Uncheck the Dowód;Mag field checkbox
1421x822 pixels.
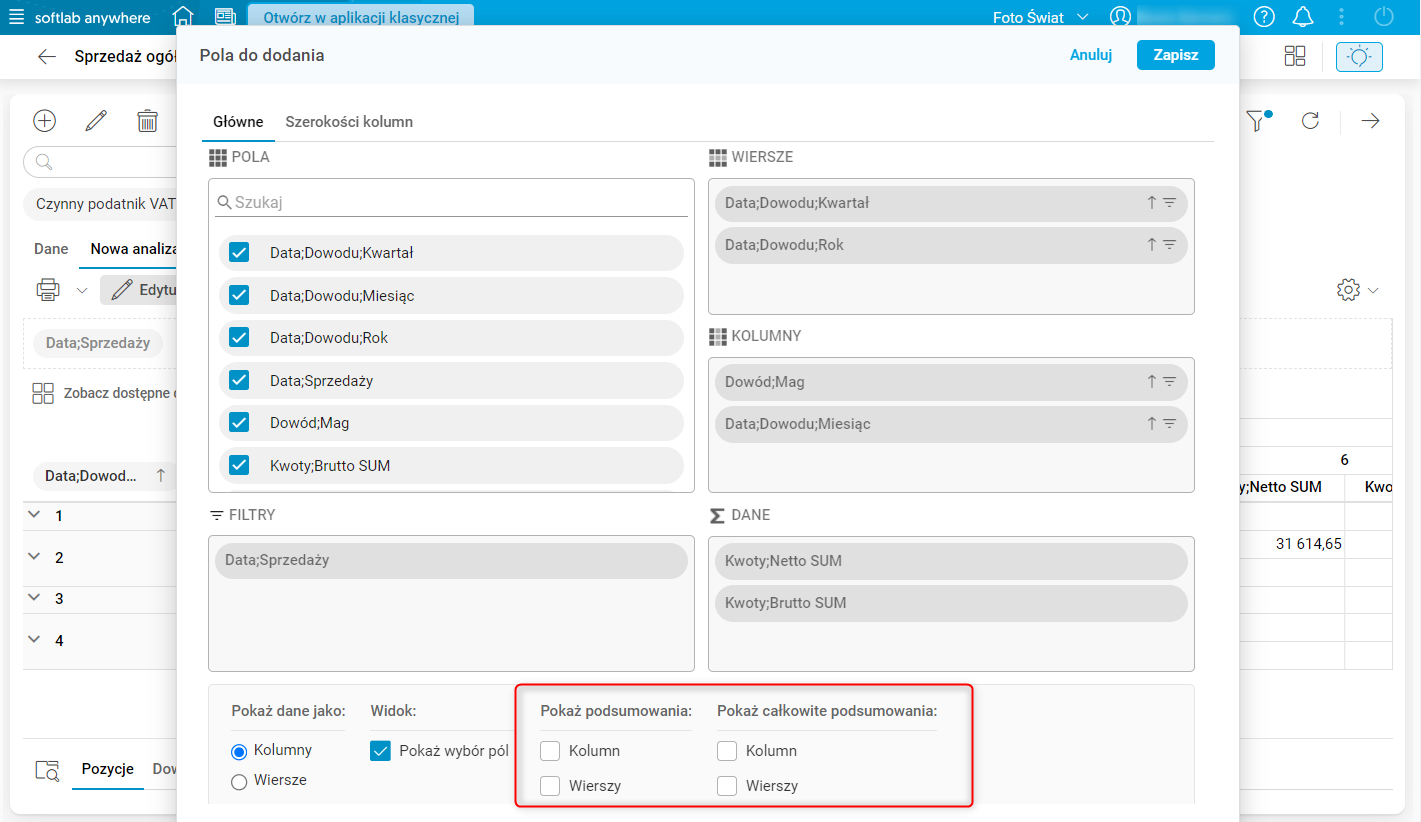coord(239,422)
